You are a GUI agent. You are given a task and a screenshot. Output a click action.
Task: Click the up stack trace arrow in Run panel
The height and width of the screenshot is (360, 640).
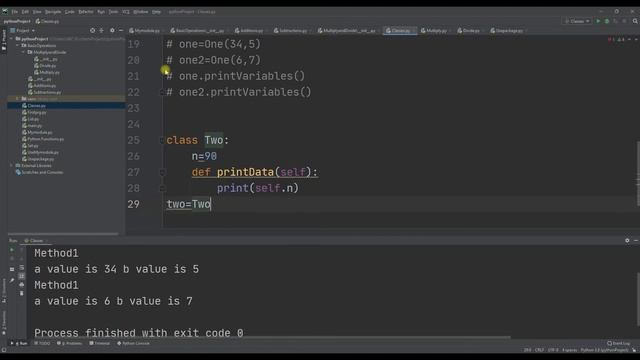point(22,249)
